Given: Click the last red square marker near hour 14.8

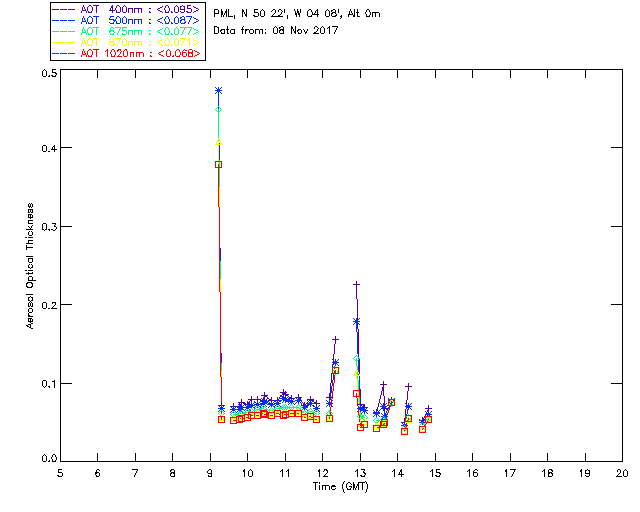Looking at the screenshot, I should 428,419.
